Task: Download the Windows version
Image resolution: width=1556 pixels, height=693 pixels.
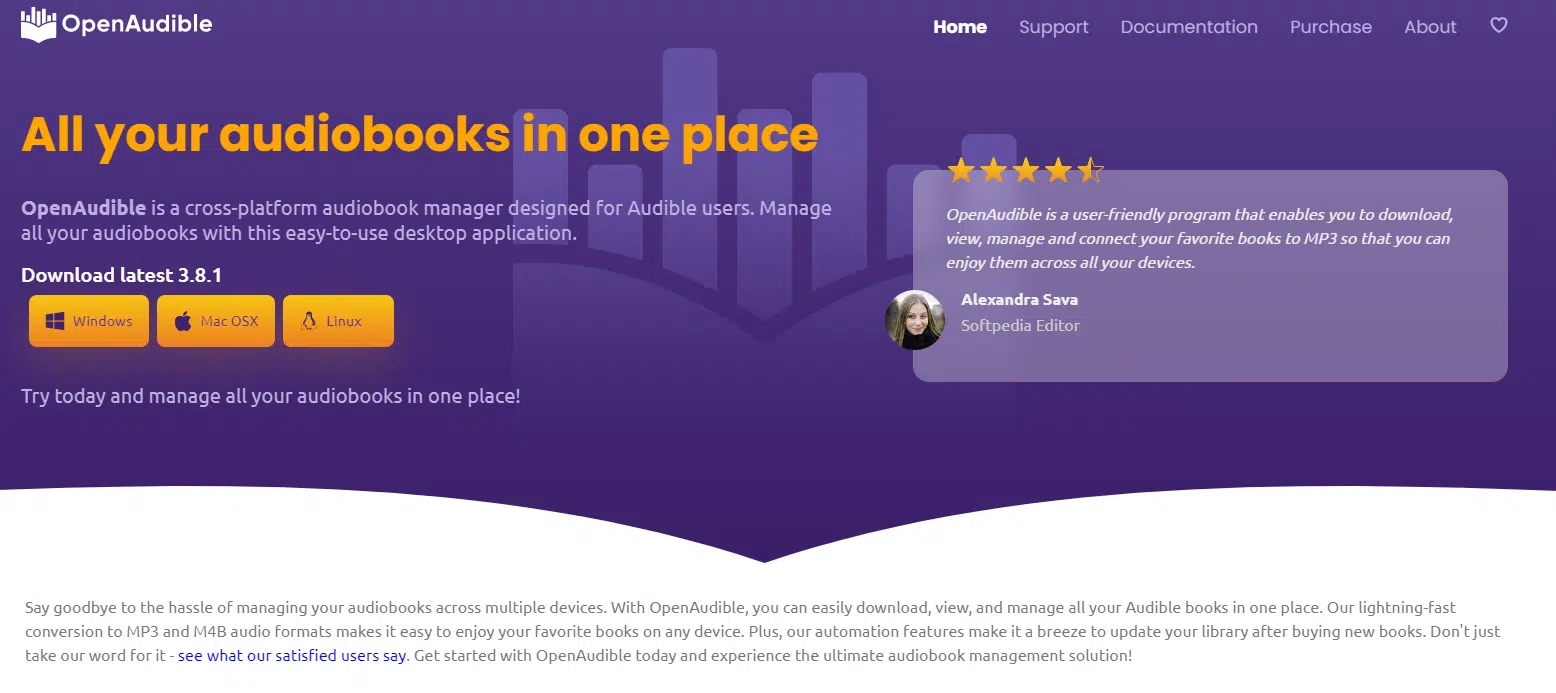Action: (x=89, y=321)
